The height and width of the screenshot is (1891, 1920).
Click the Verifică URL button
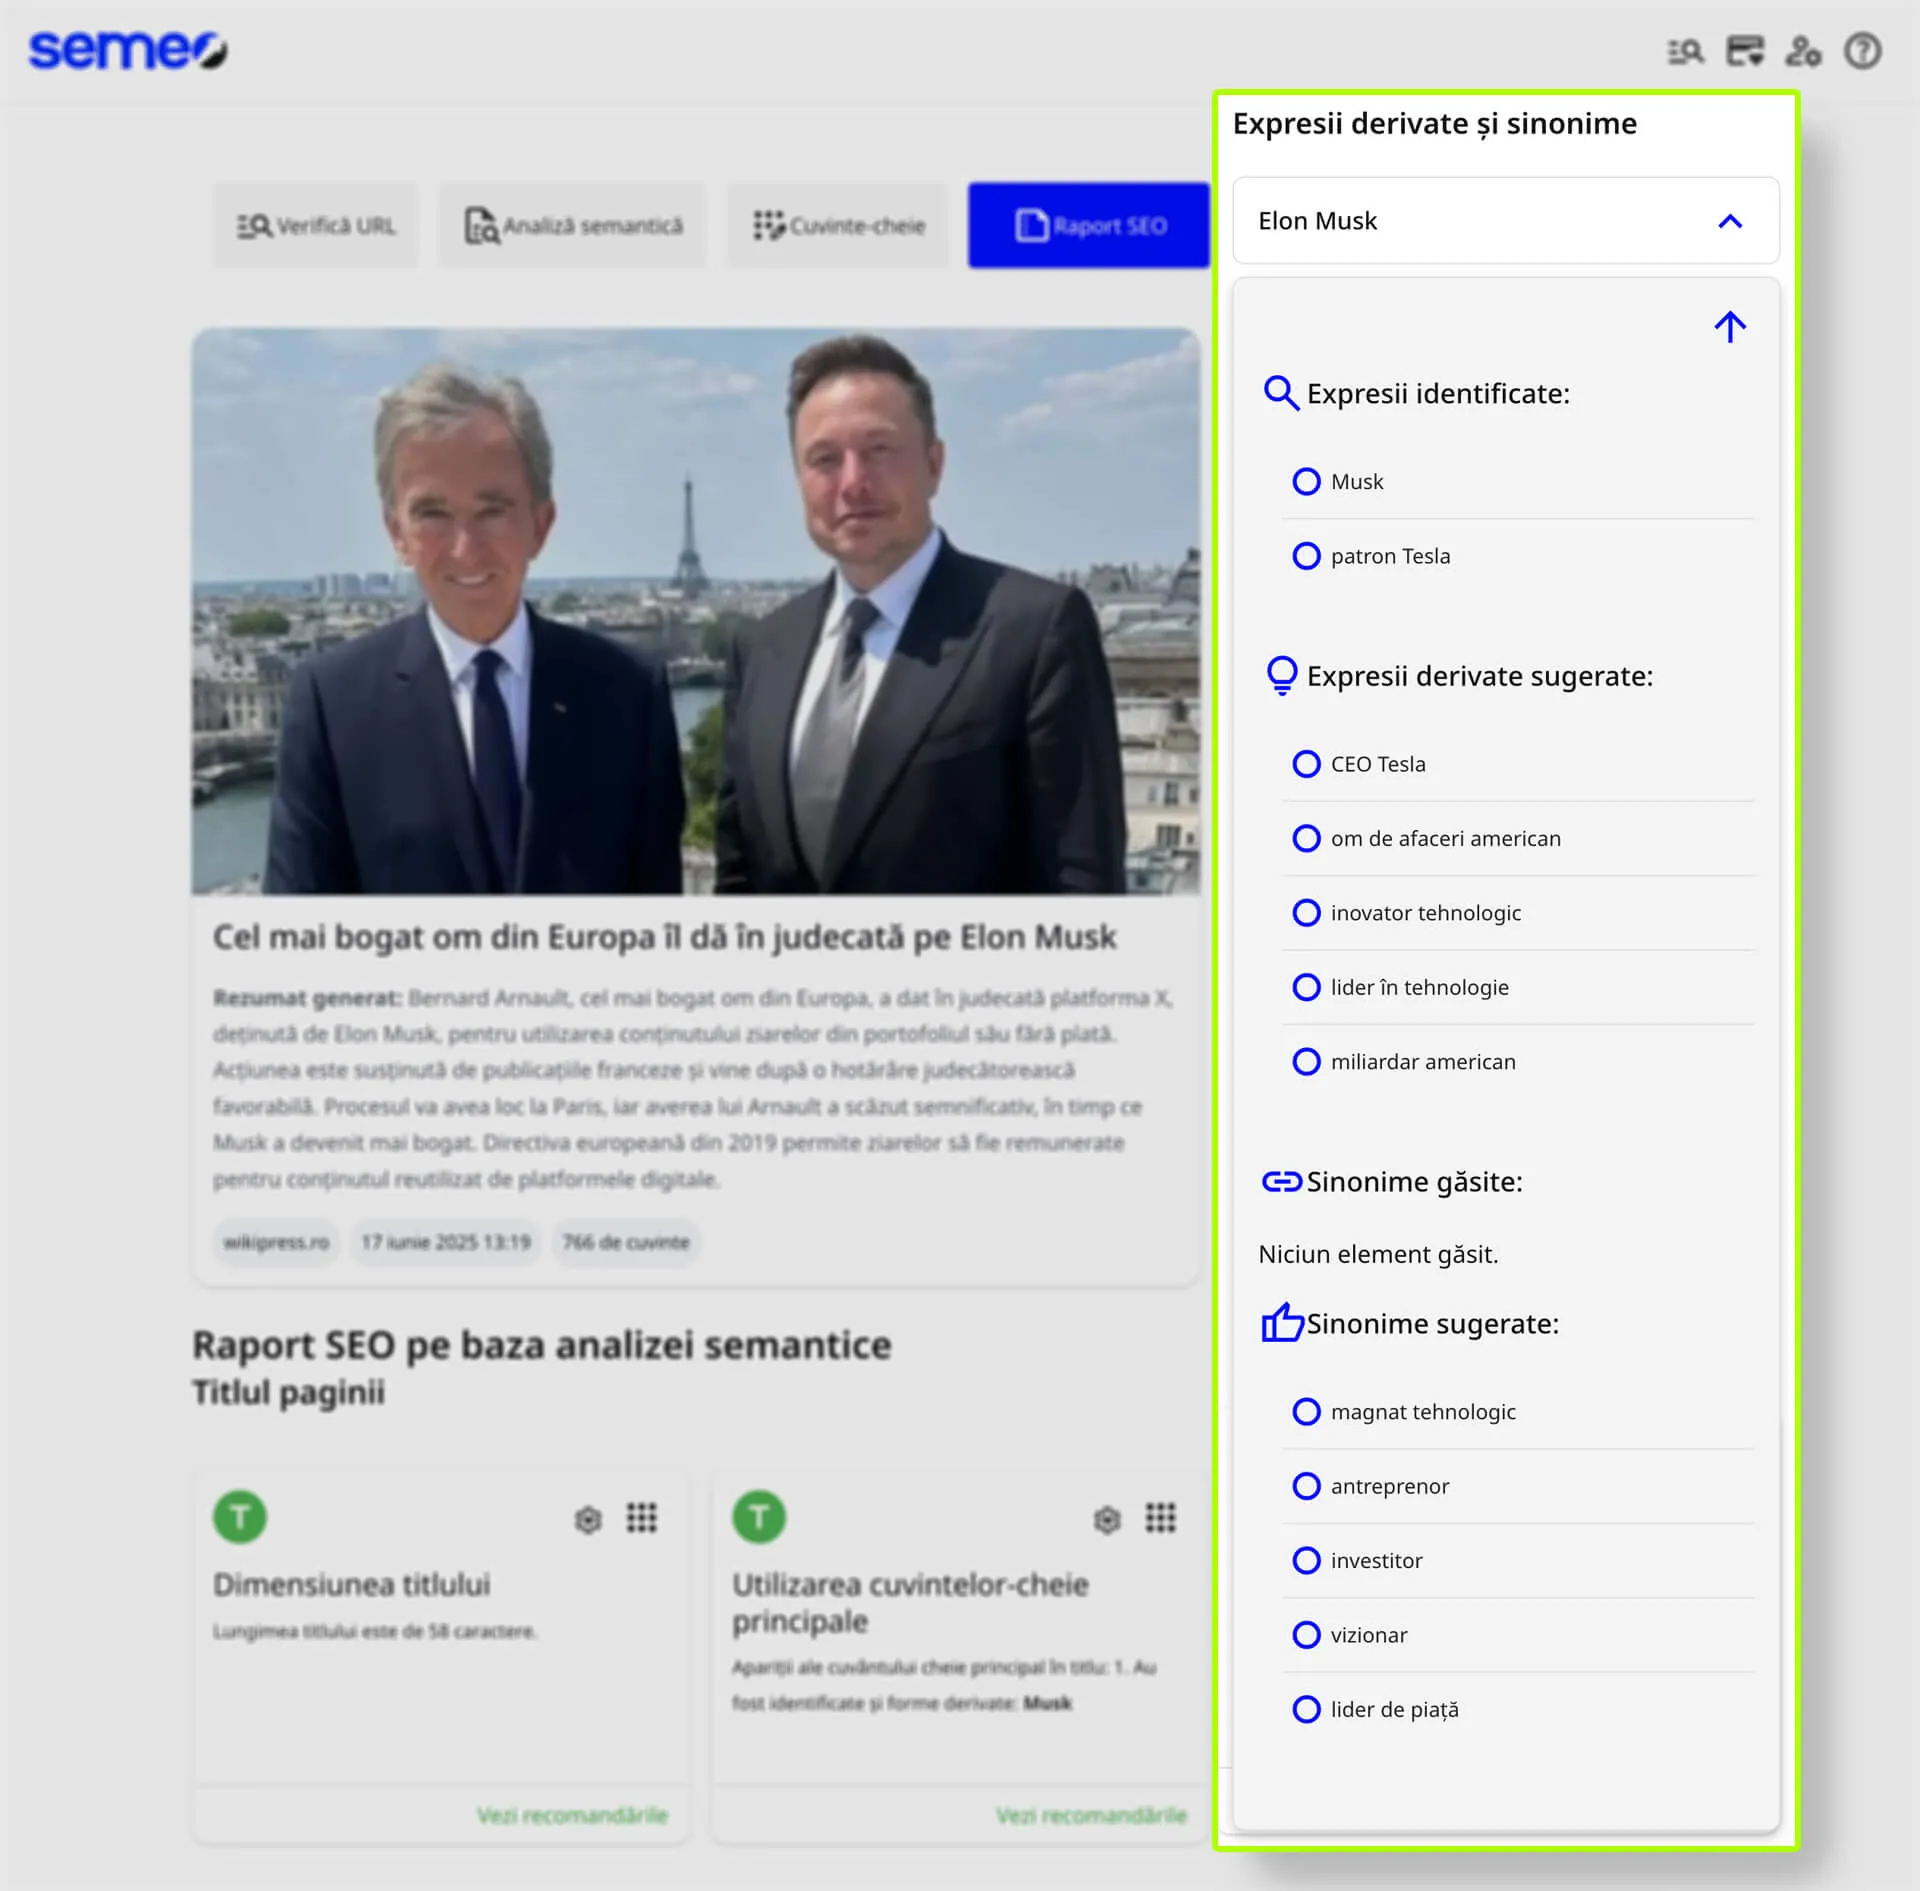316,226
